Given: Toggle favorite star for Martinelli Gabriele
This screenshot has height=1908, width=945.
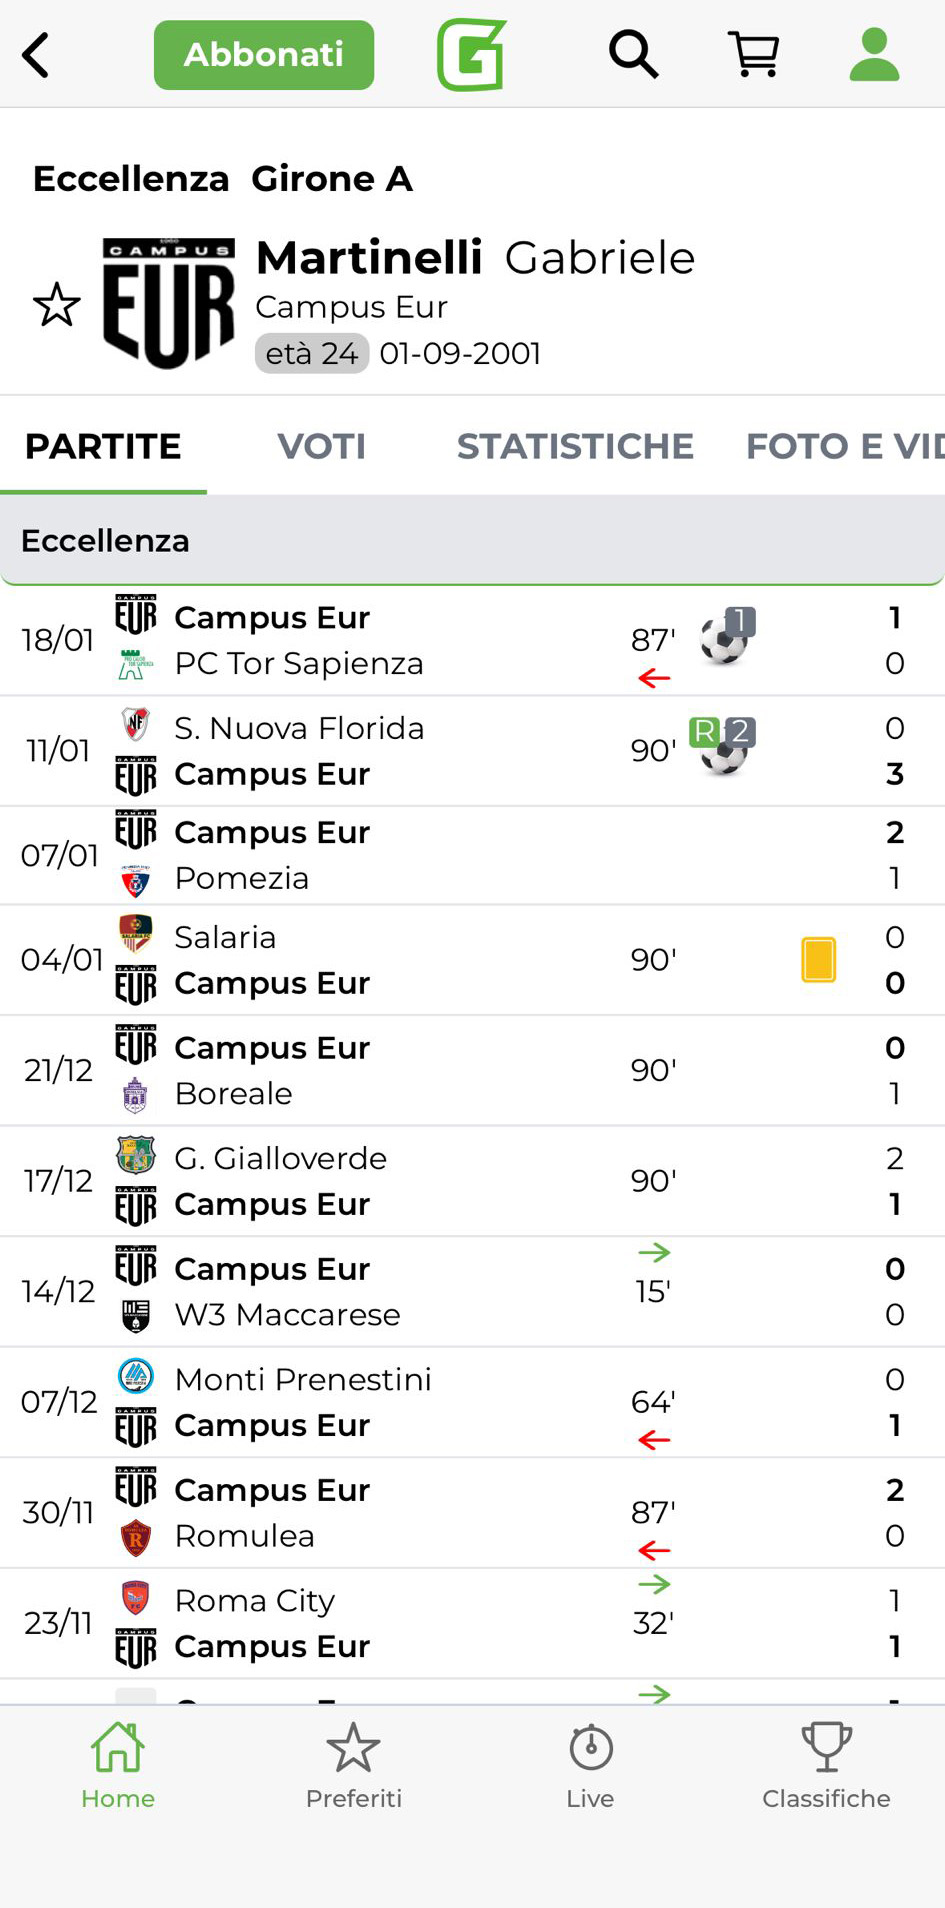Looking at the screenshot, I should point(56,305).
